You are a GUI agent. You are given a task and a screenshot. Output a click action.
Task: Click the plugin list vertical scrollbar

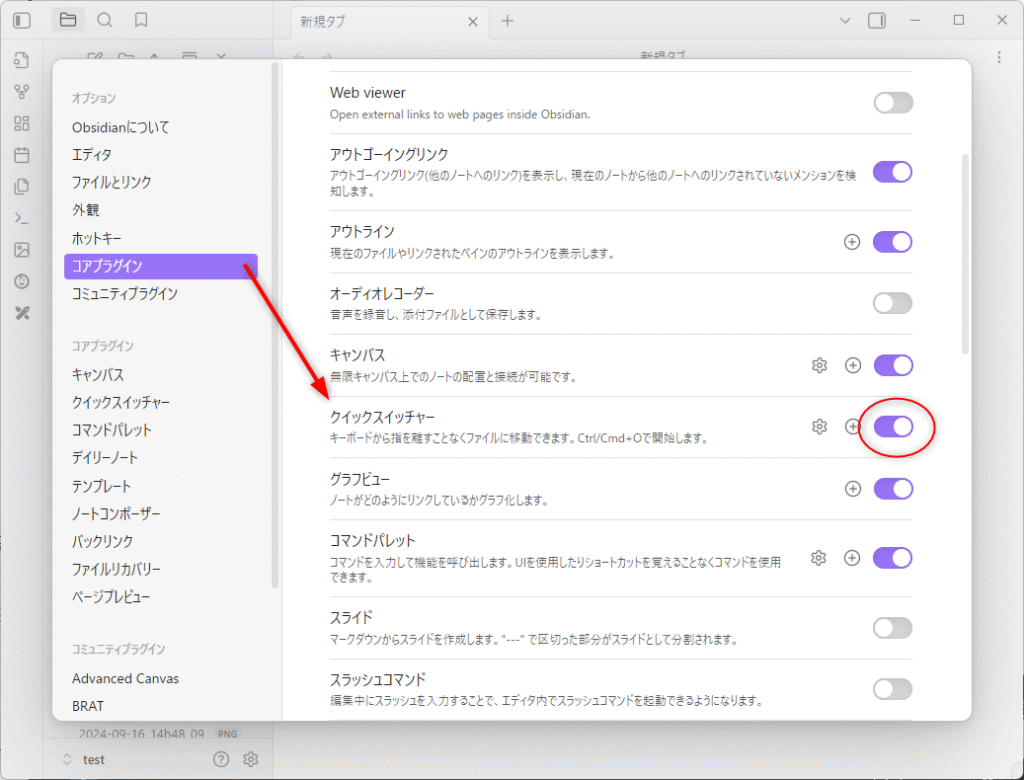(965, 254)
